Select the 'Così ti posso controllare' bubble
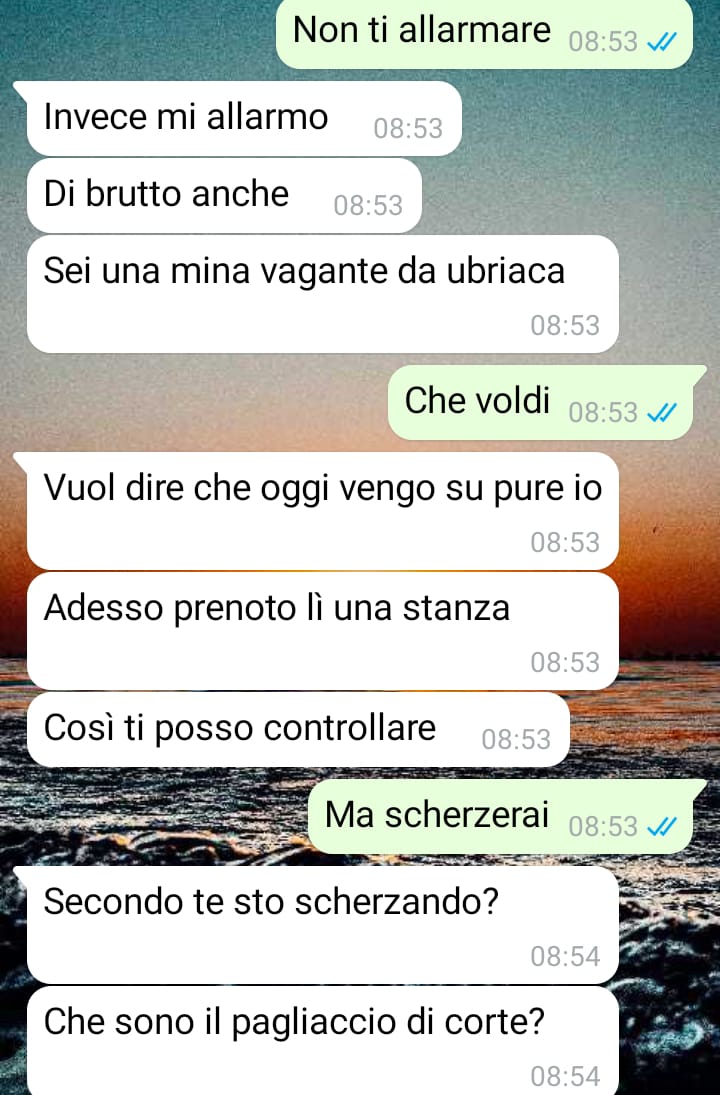The height and width of the screenshot is (1095, 720). pyautogui.click(x=298, y=729)
